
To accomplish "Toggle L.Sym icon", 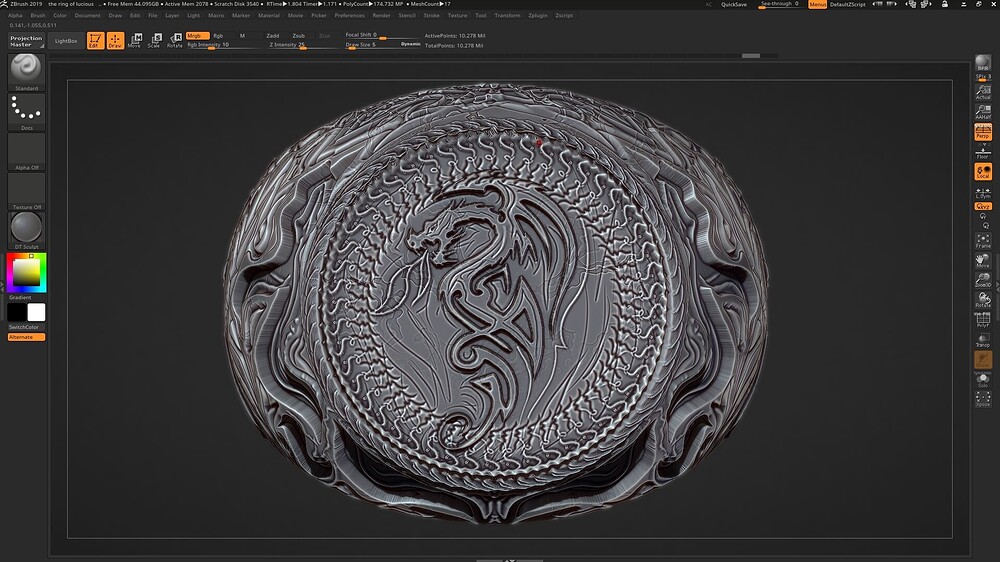I will point(983,193).
